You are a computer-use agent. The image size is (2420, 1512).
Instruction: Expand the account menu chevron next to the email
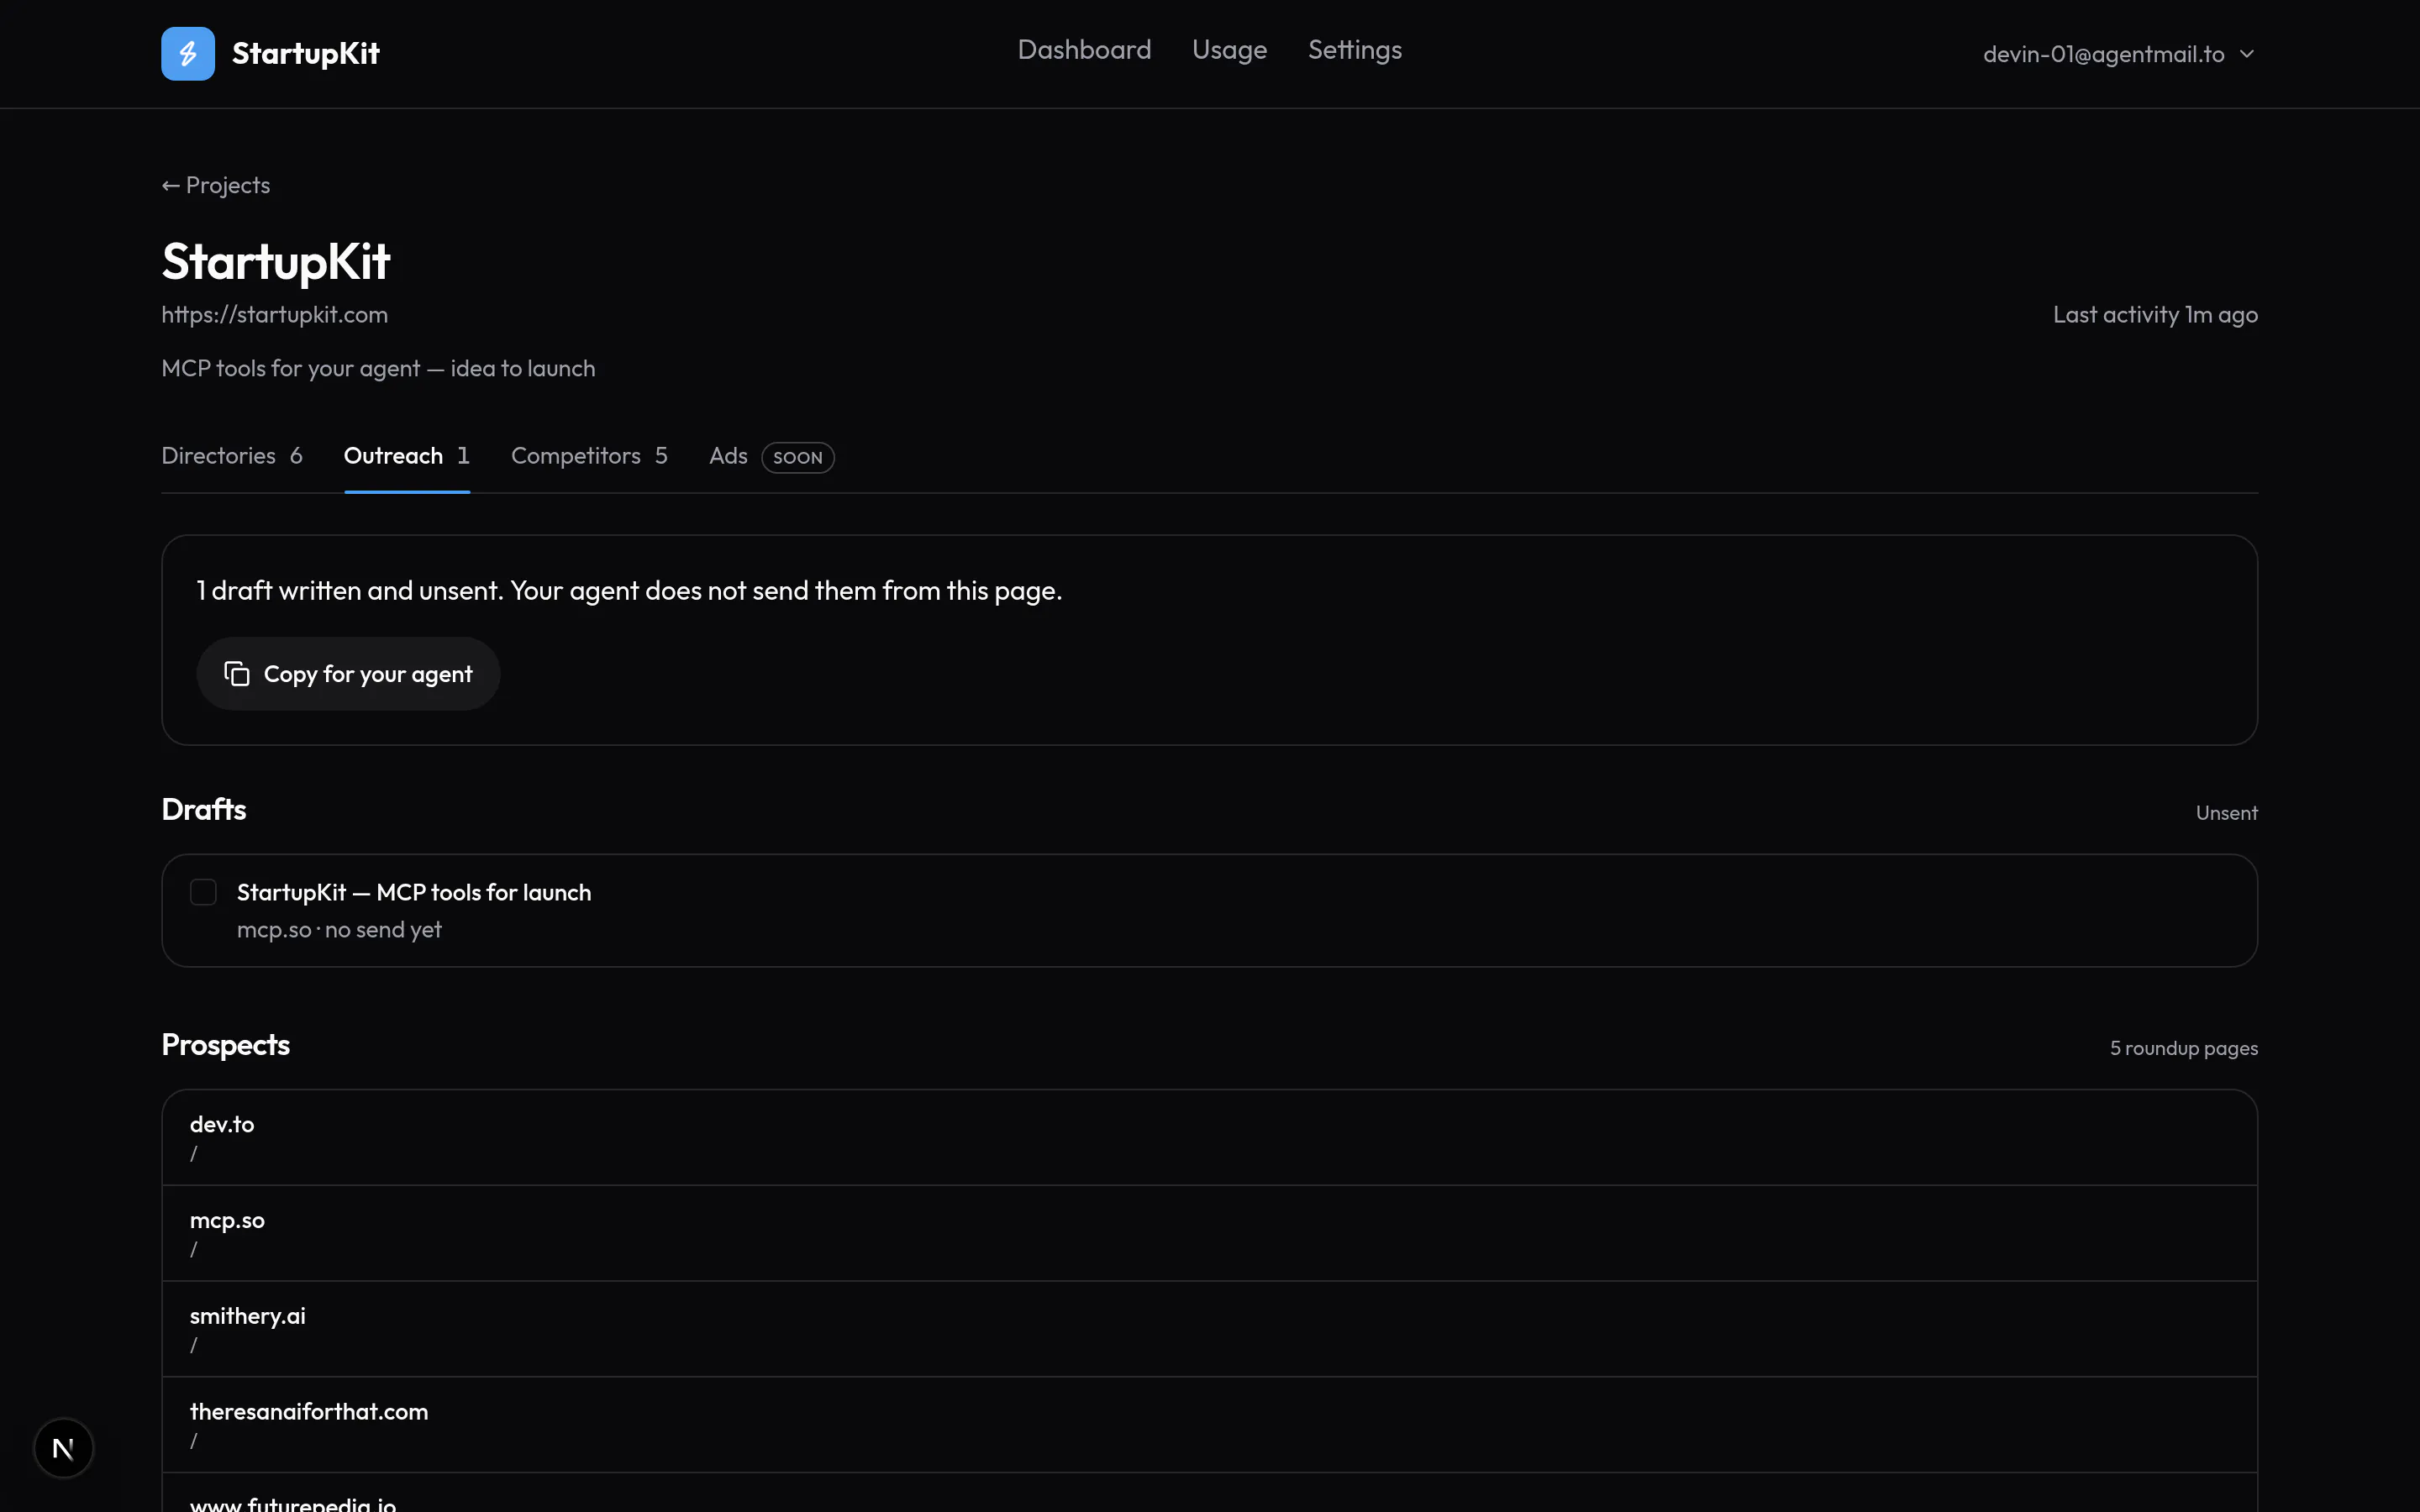coord(2247,54)
